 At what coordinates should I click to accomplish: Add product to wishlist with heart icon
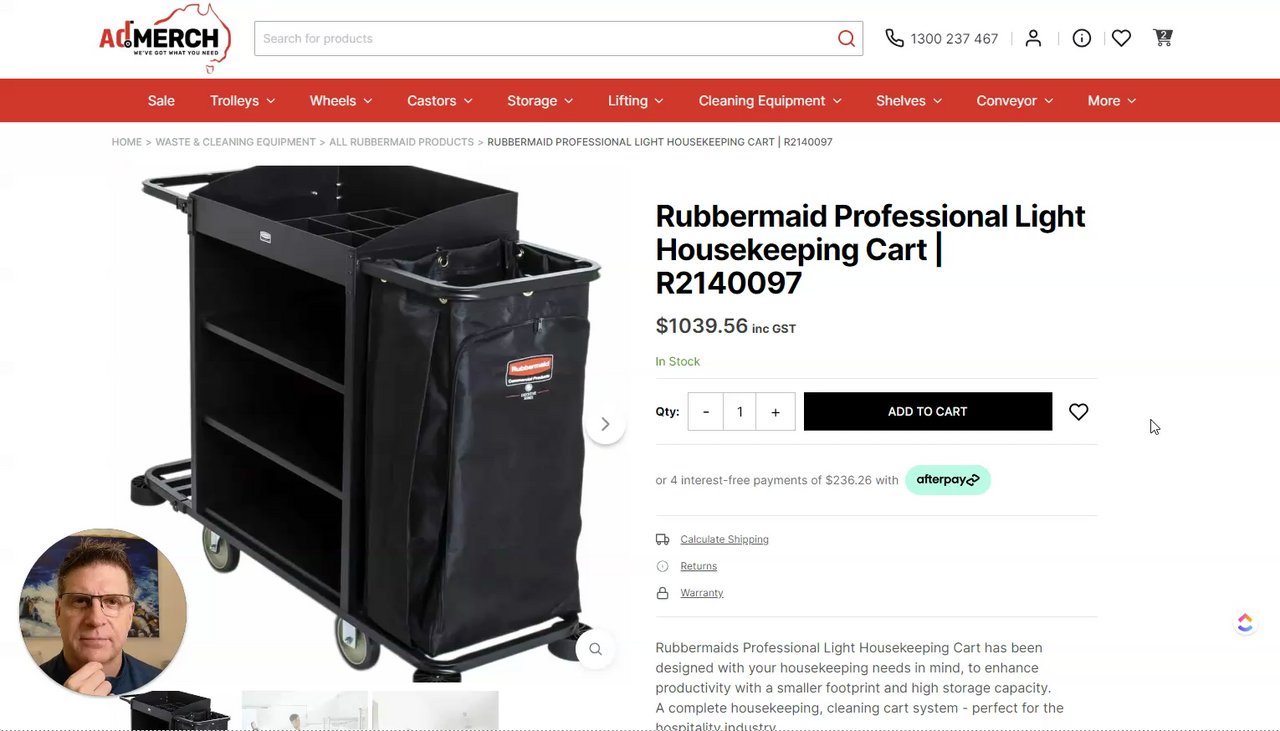[1078, 412]
